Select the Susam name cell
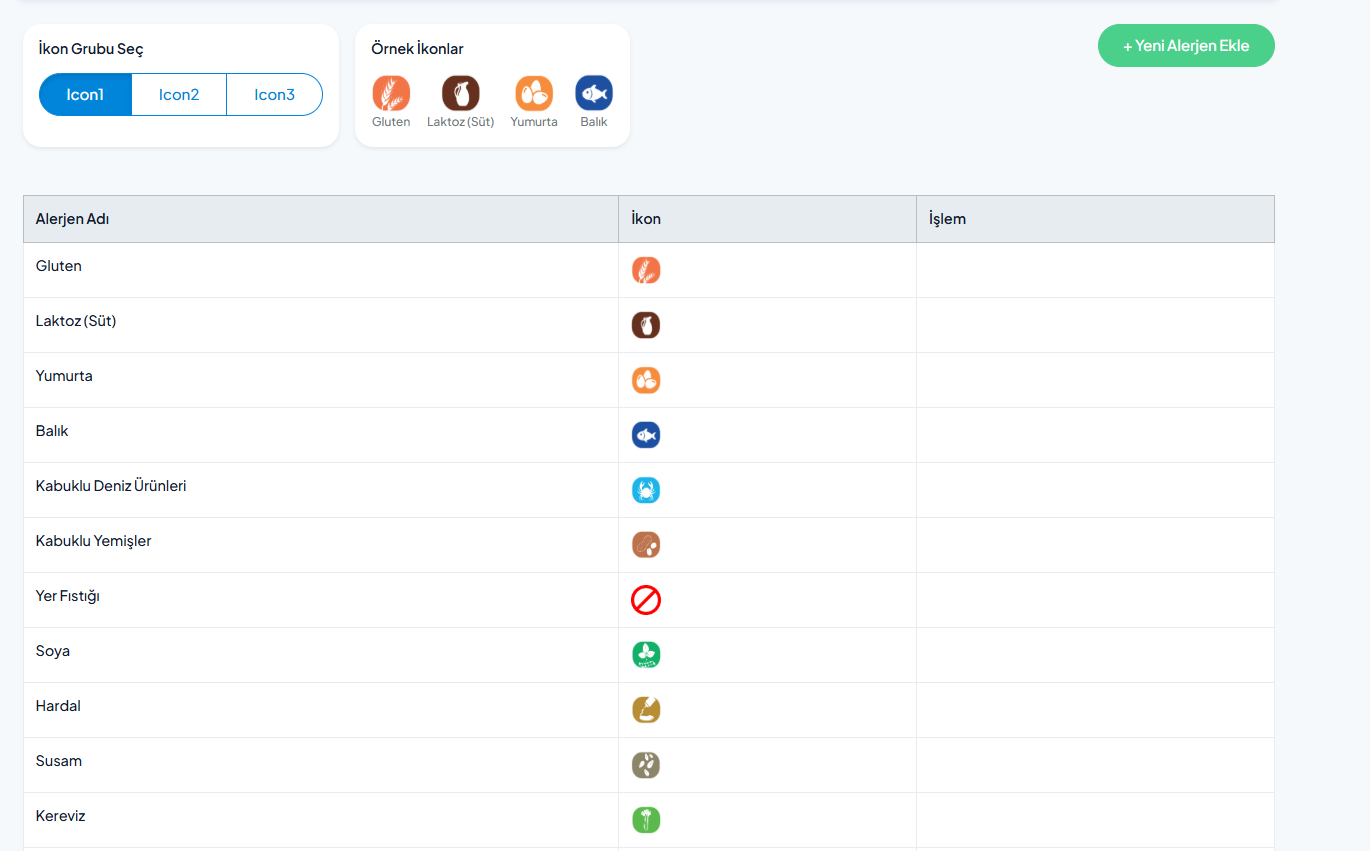Viewport: 1370px width, 851px height. pos(321,765)
